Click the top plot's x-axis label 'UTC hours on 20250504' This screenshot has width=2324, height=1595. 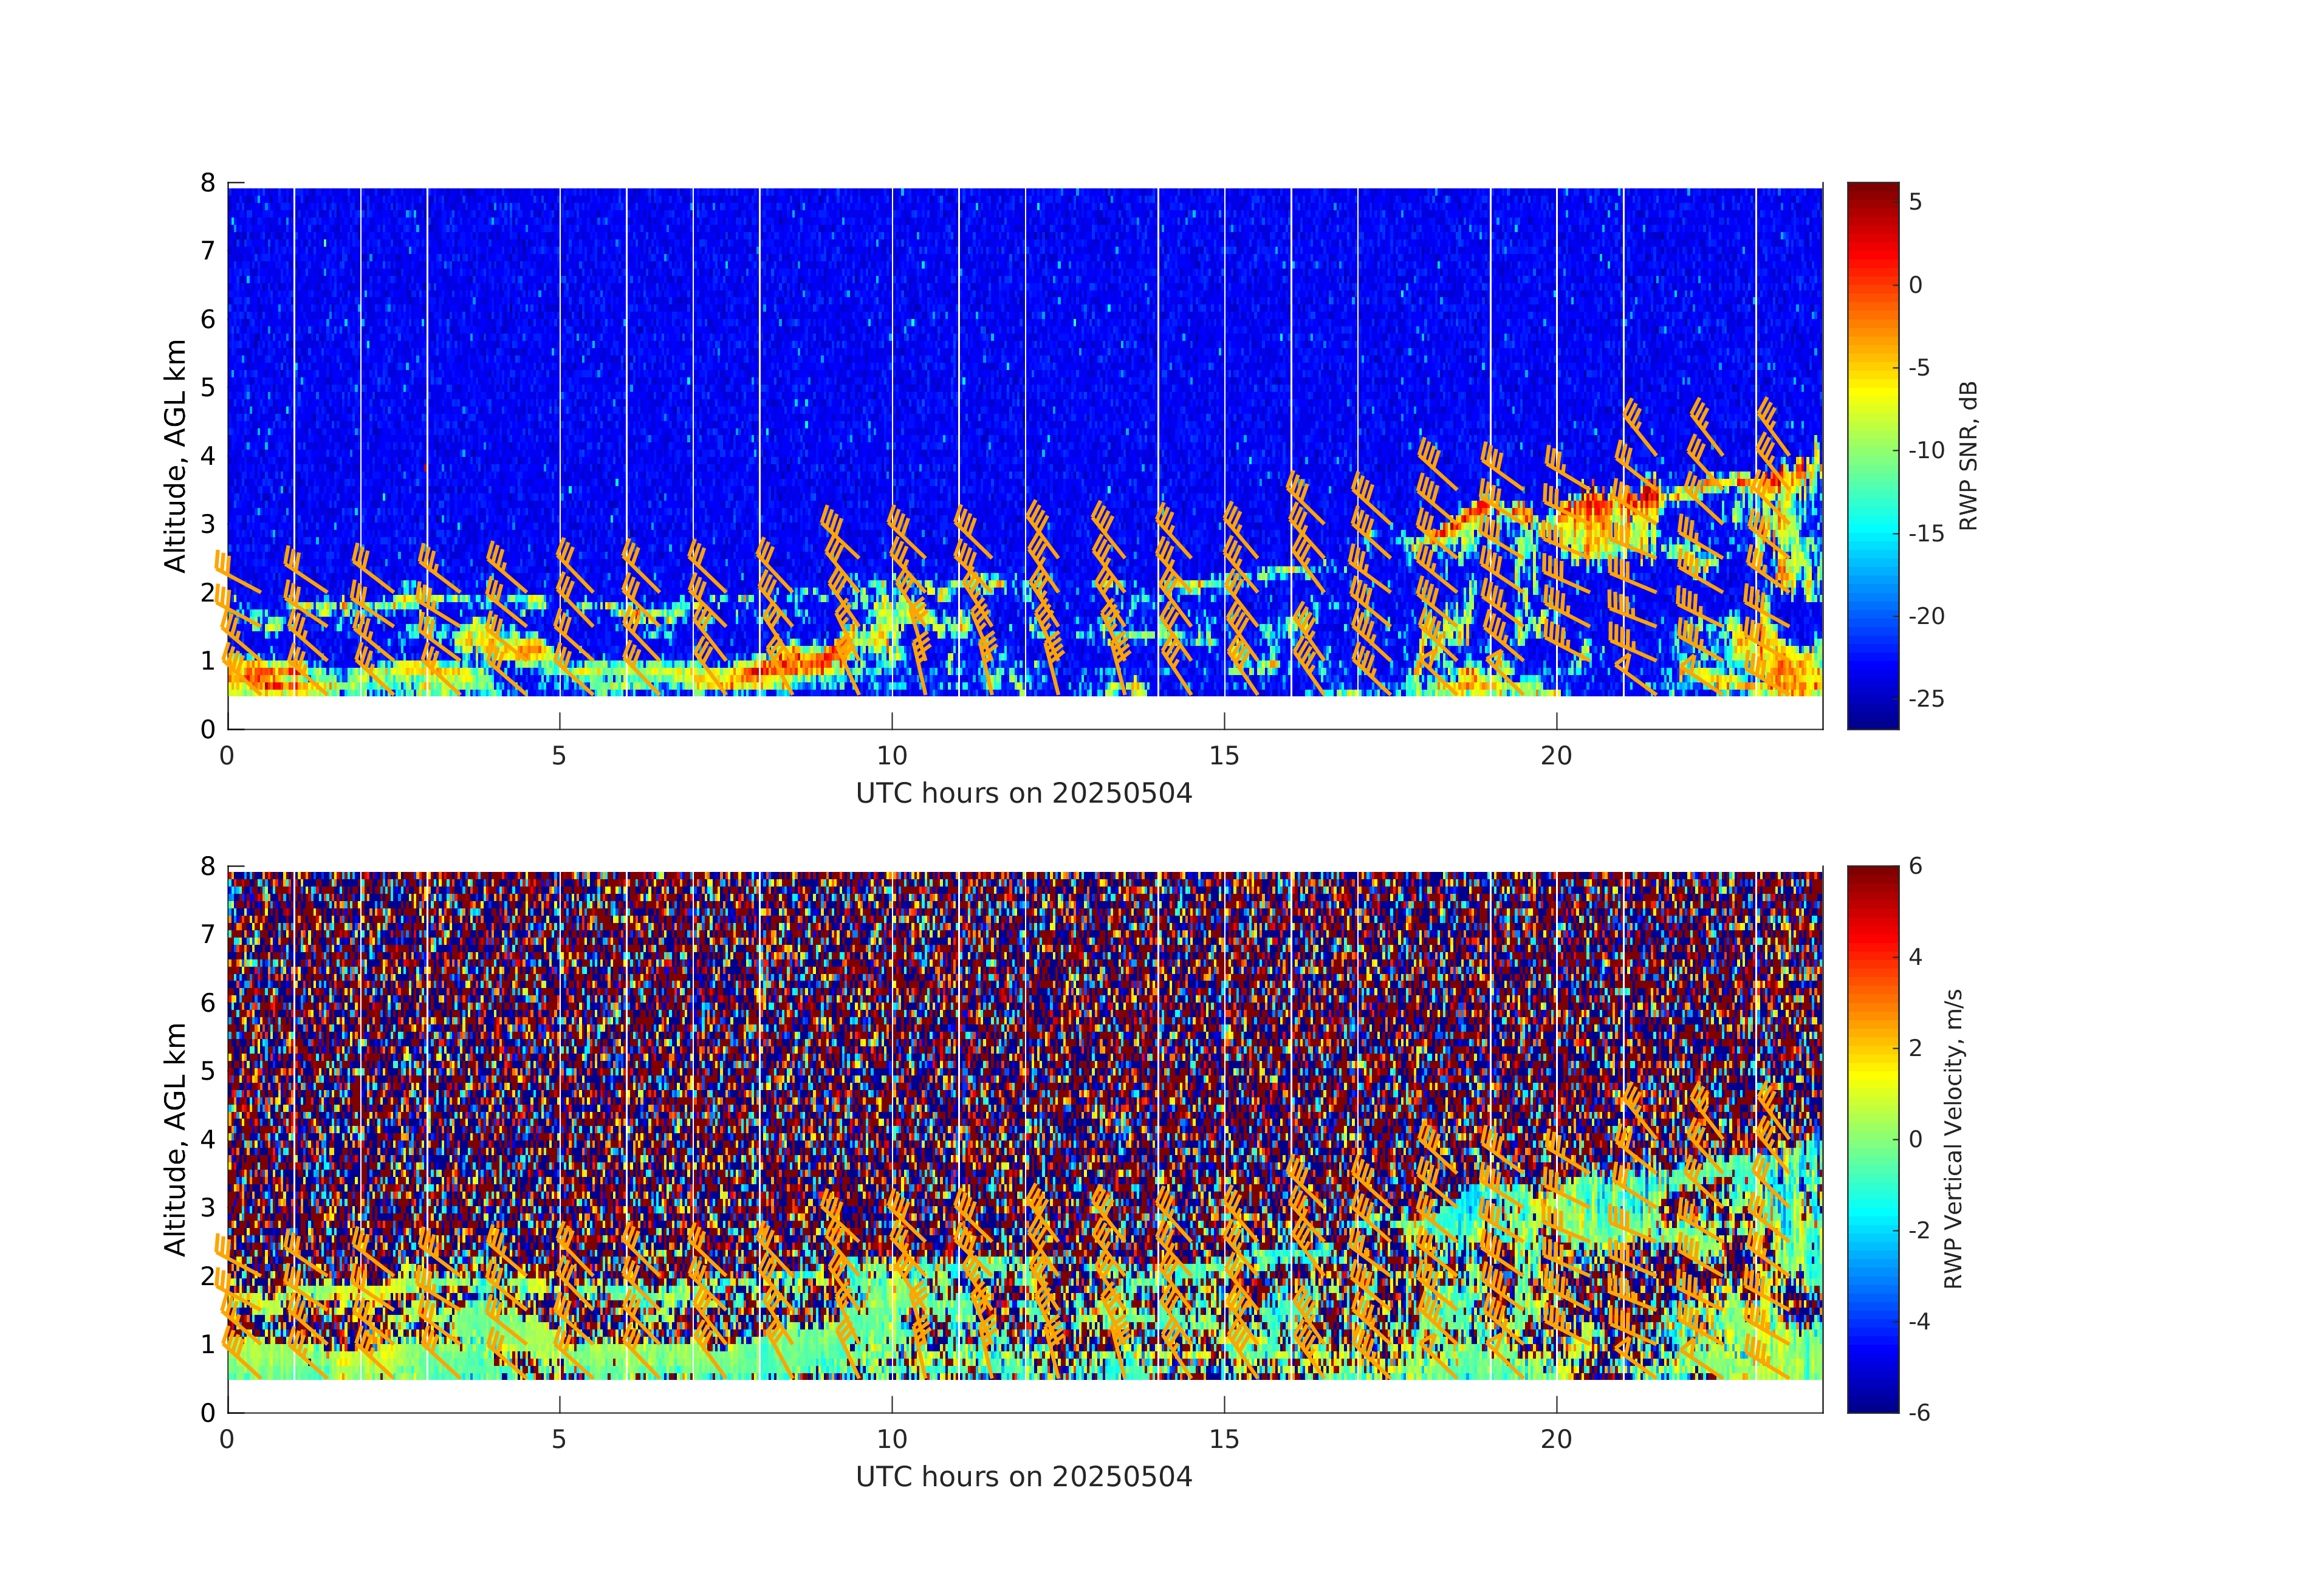coord(1024,793)
